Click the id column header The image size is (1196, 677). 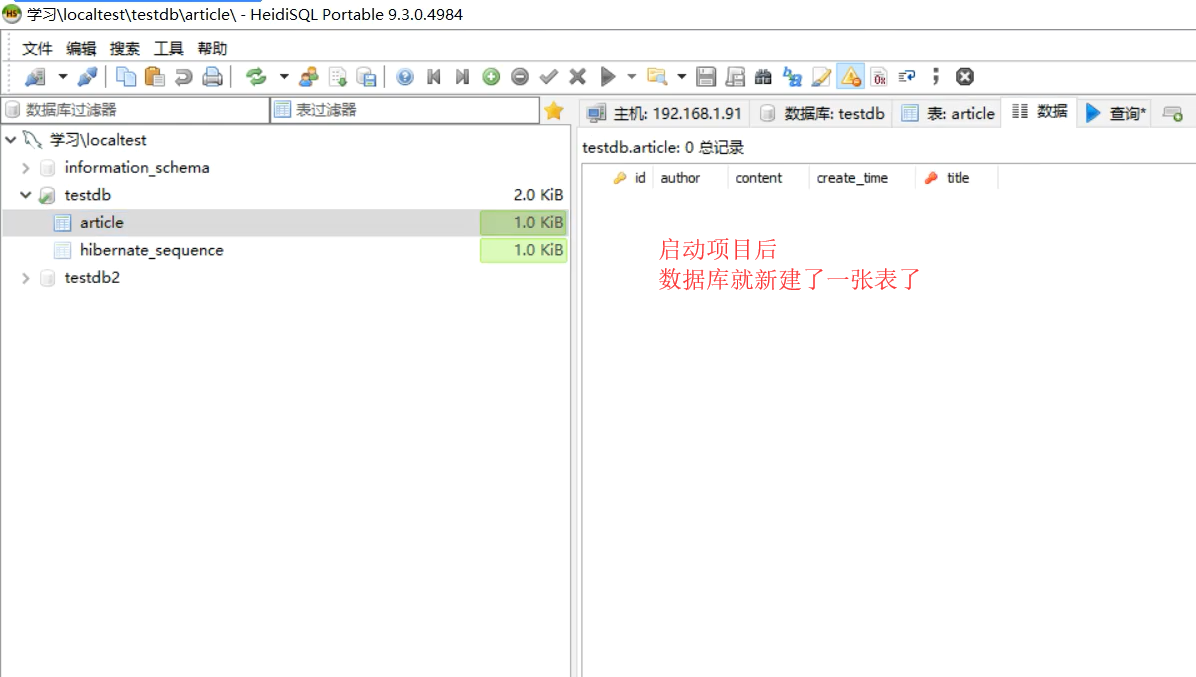coord(630,178)
